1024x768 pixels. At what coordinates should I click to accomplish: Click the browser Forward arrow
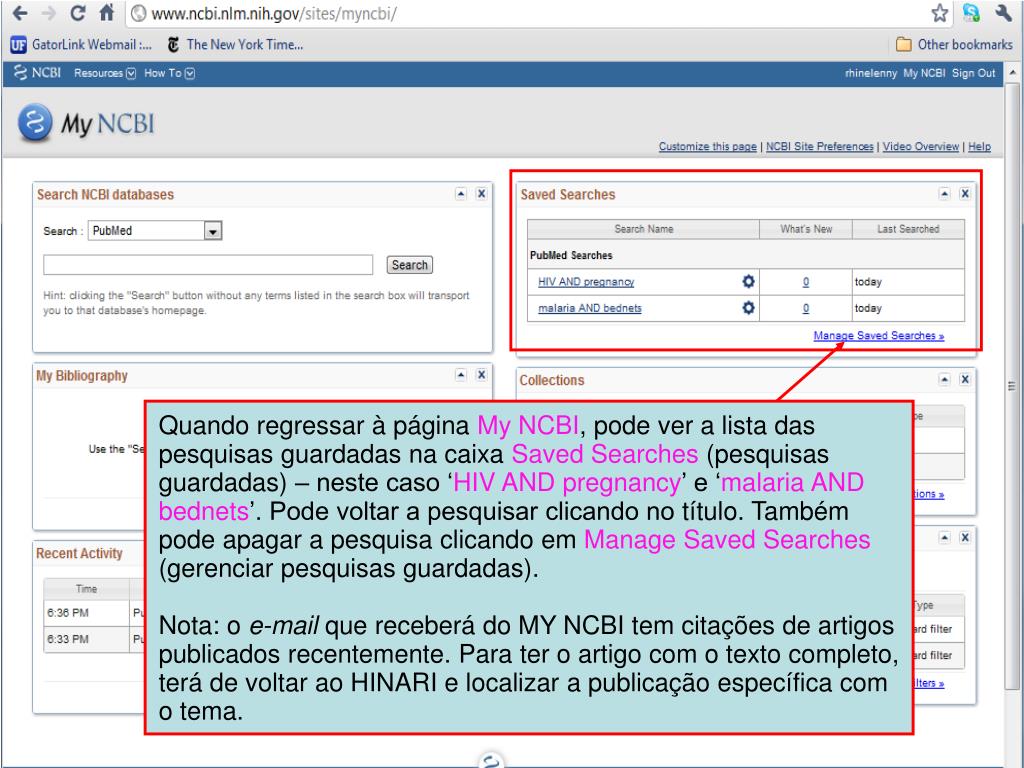pos(48,12)
